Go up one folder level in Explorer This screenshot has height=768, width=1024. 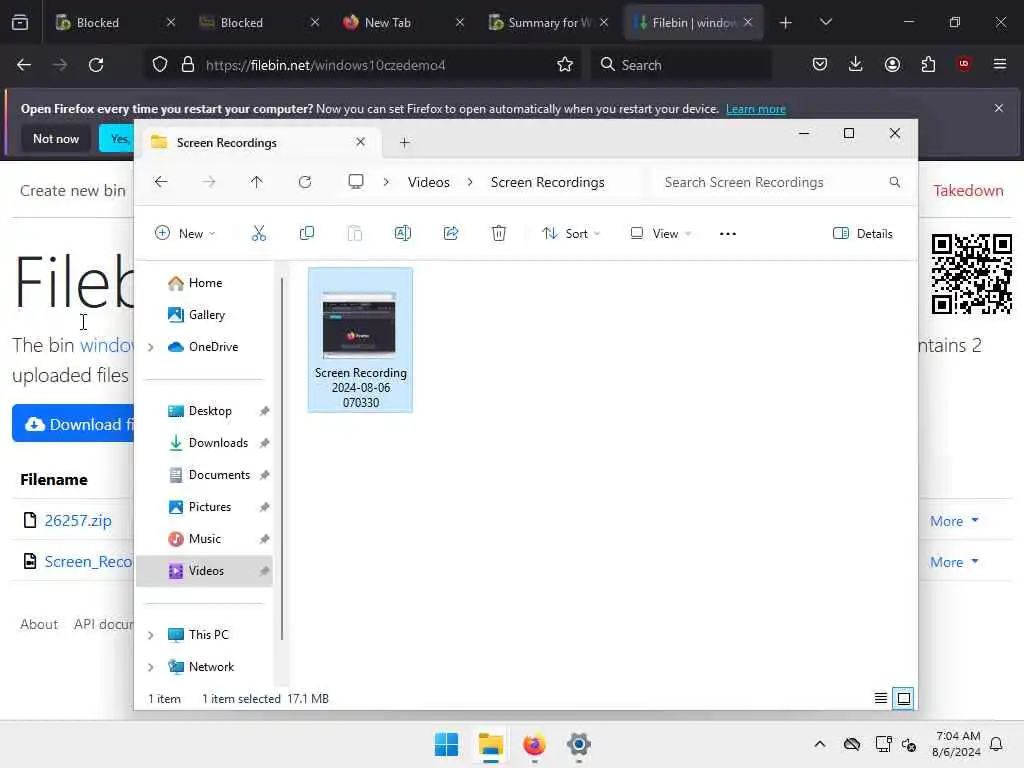tap(257, 182)
